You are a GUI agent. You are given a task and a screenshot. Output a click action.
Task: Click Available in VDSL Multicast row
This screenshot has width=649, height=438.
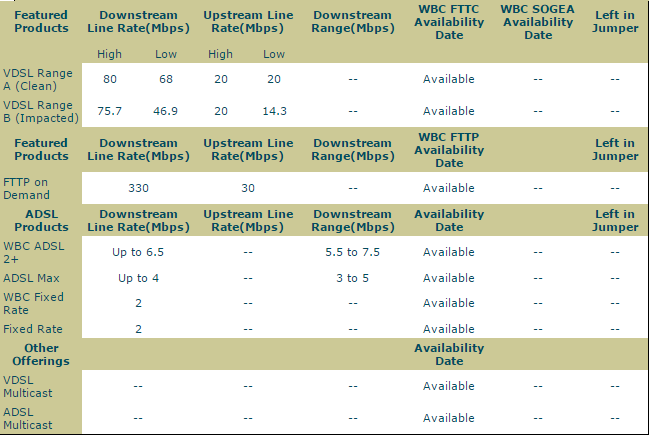[x=449, y=386]
